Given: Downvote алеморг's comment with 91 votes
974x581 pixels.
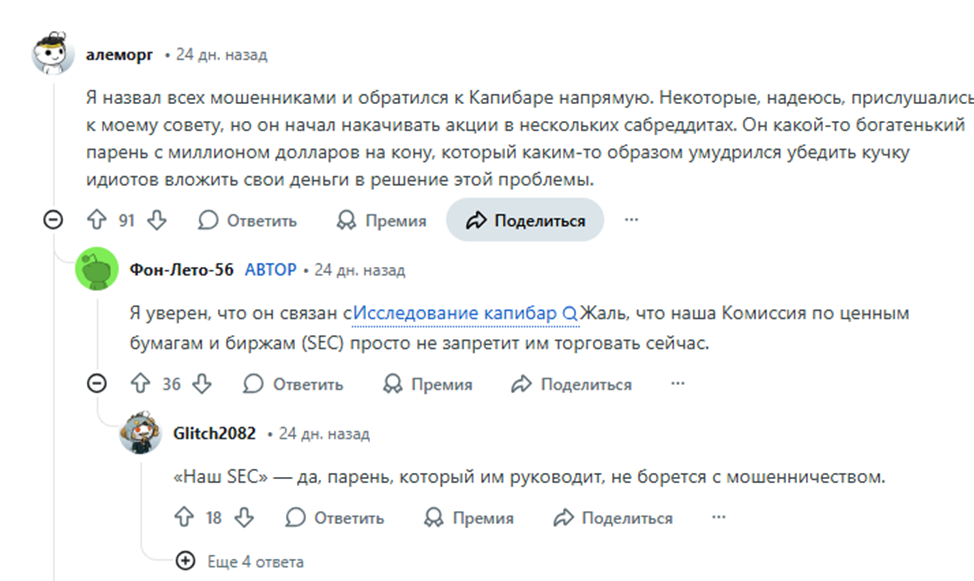Looking at the screenshot, I should 157,220.
